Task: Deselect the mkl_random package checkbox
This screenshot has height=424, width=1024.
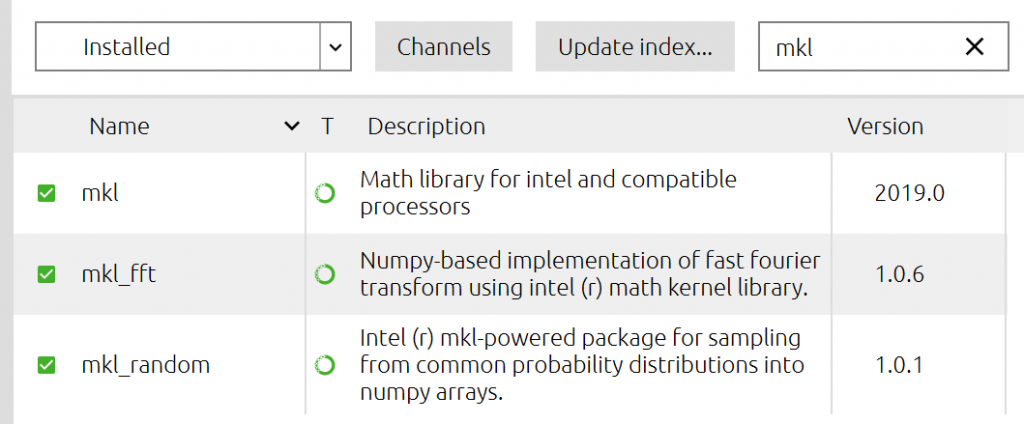Action: point(46,365)
